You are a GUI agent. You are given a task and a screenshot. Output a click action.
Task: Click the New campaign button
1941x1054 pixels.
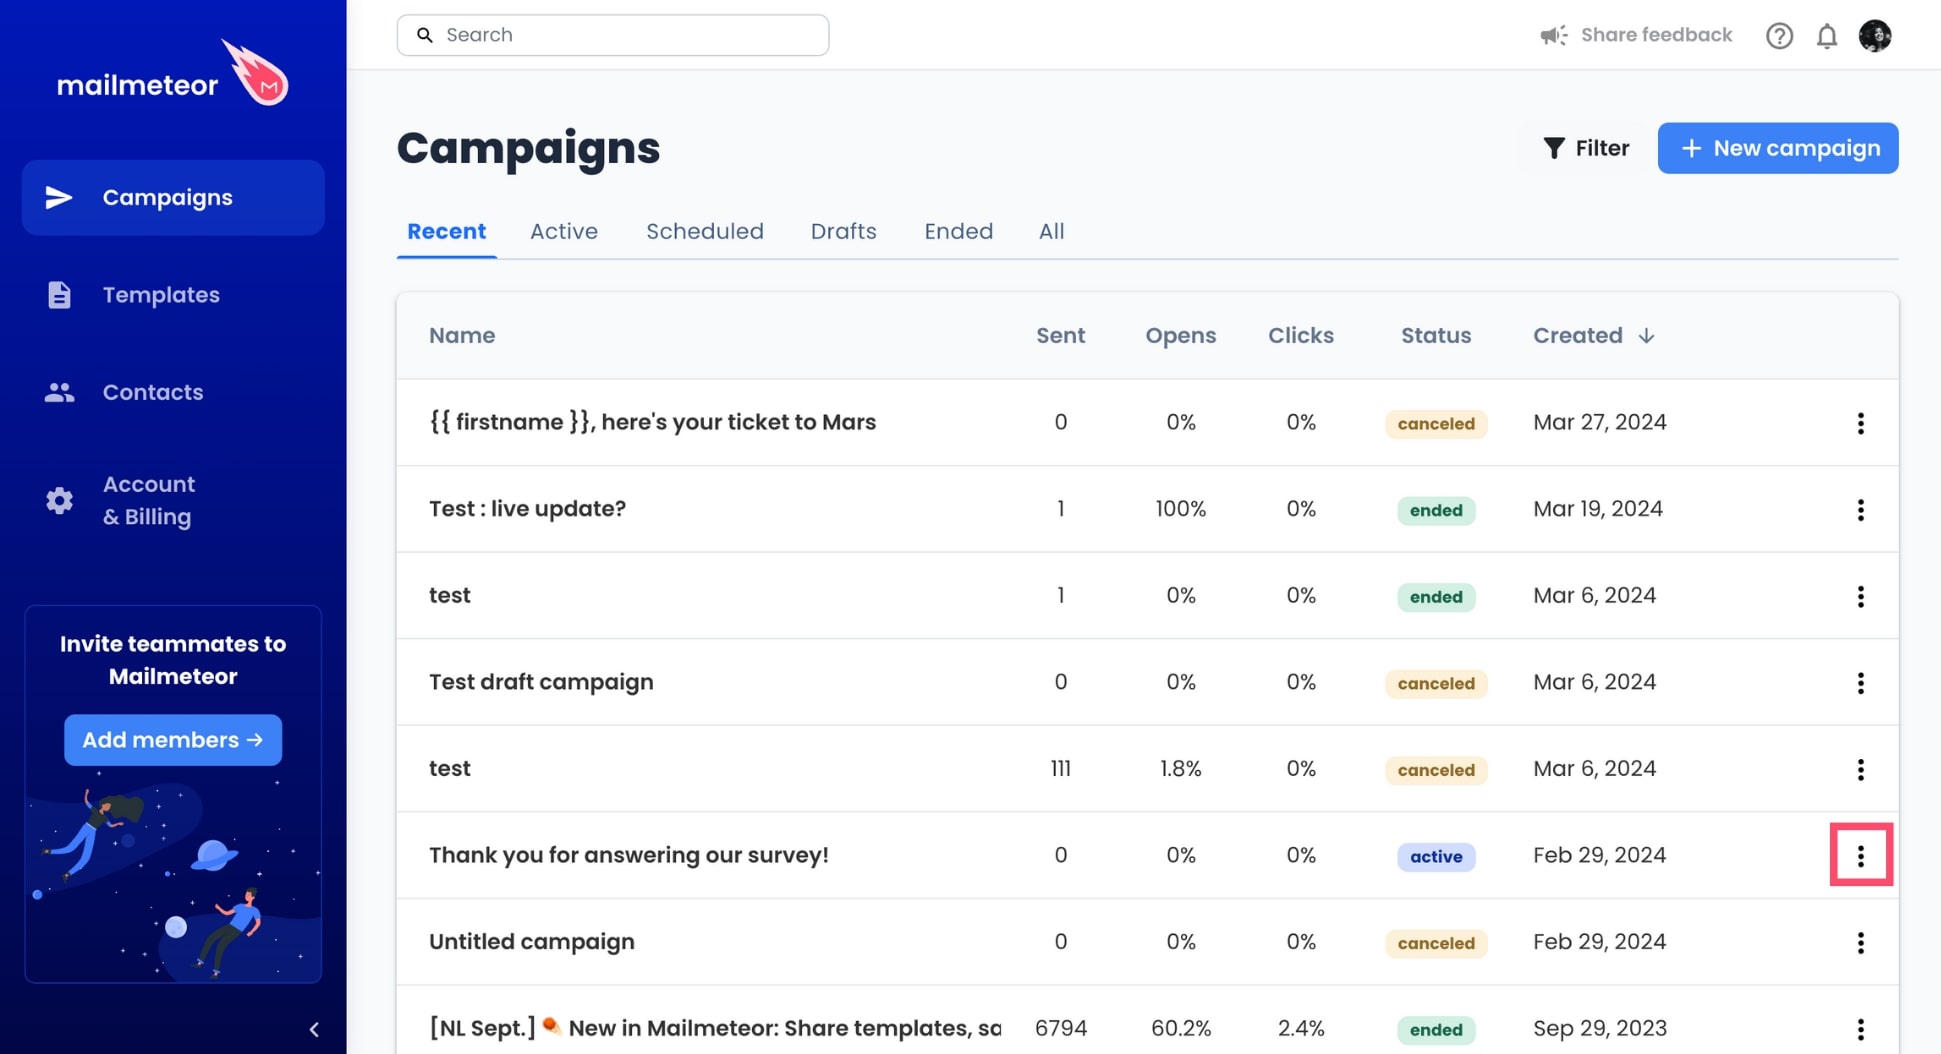(1778, 148)
